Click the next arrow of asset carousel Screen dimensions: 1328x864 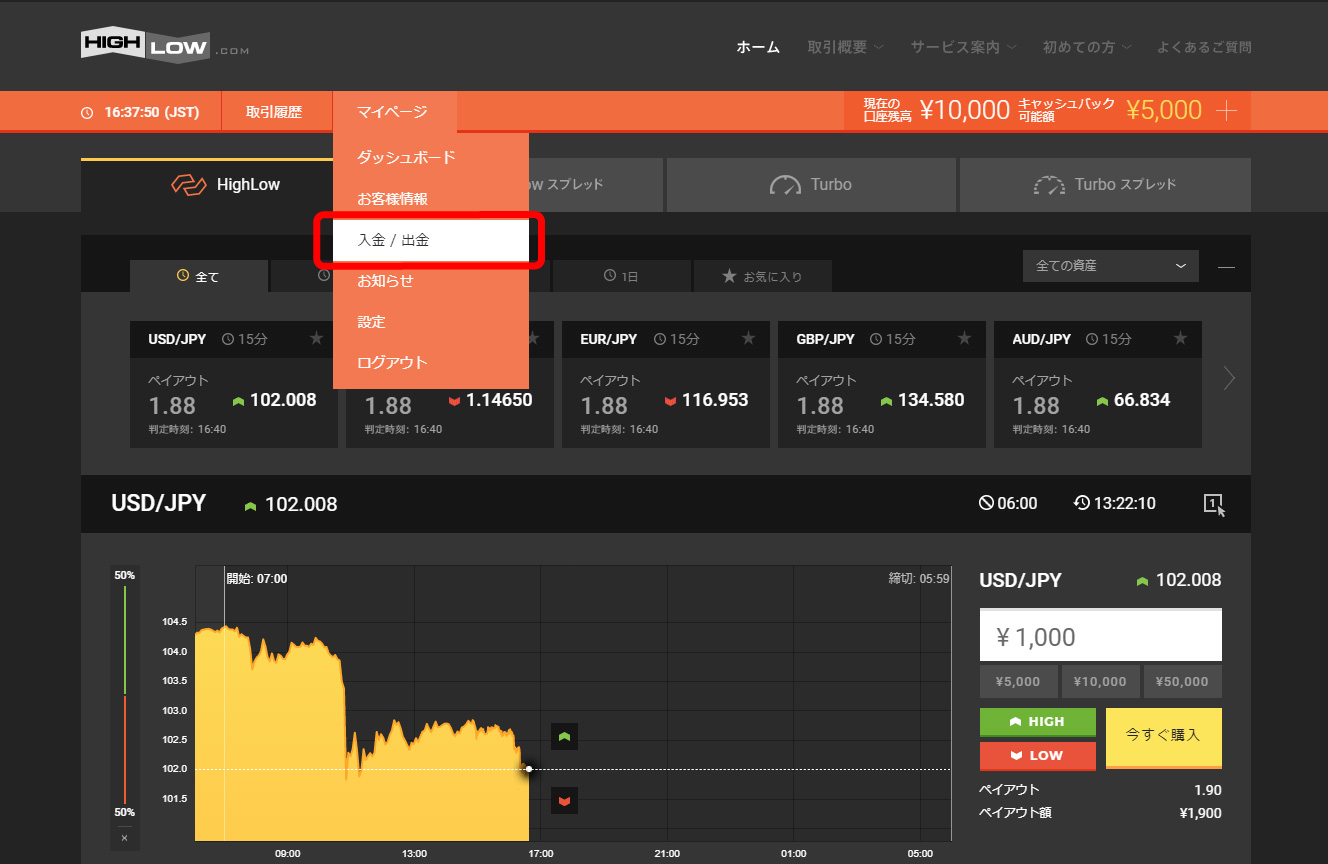pos(1229,378)
